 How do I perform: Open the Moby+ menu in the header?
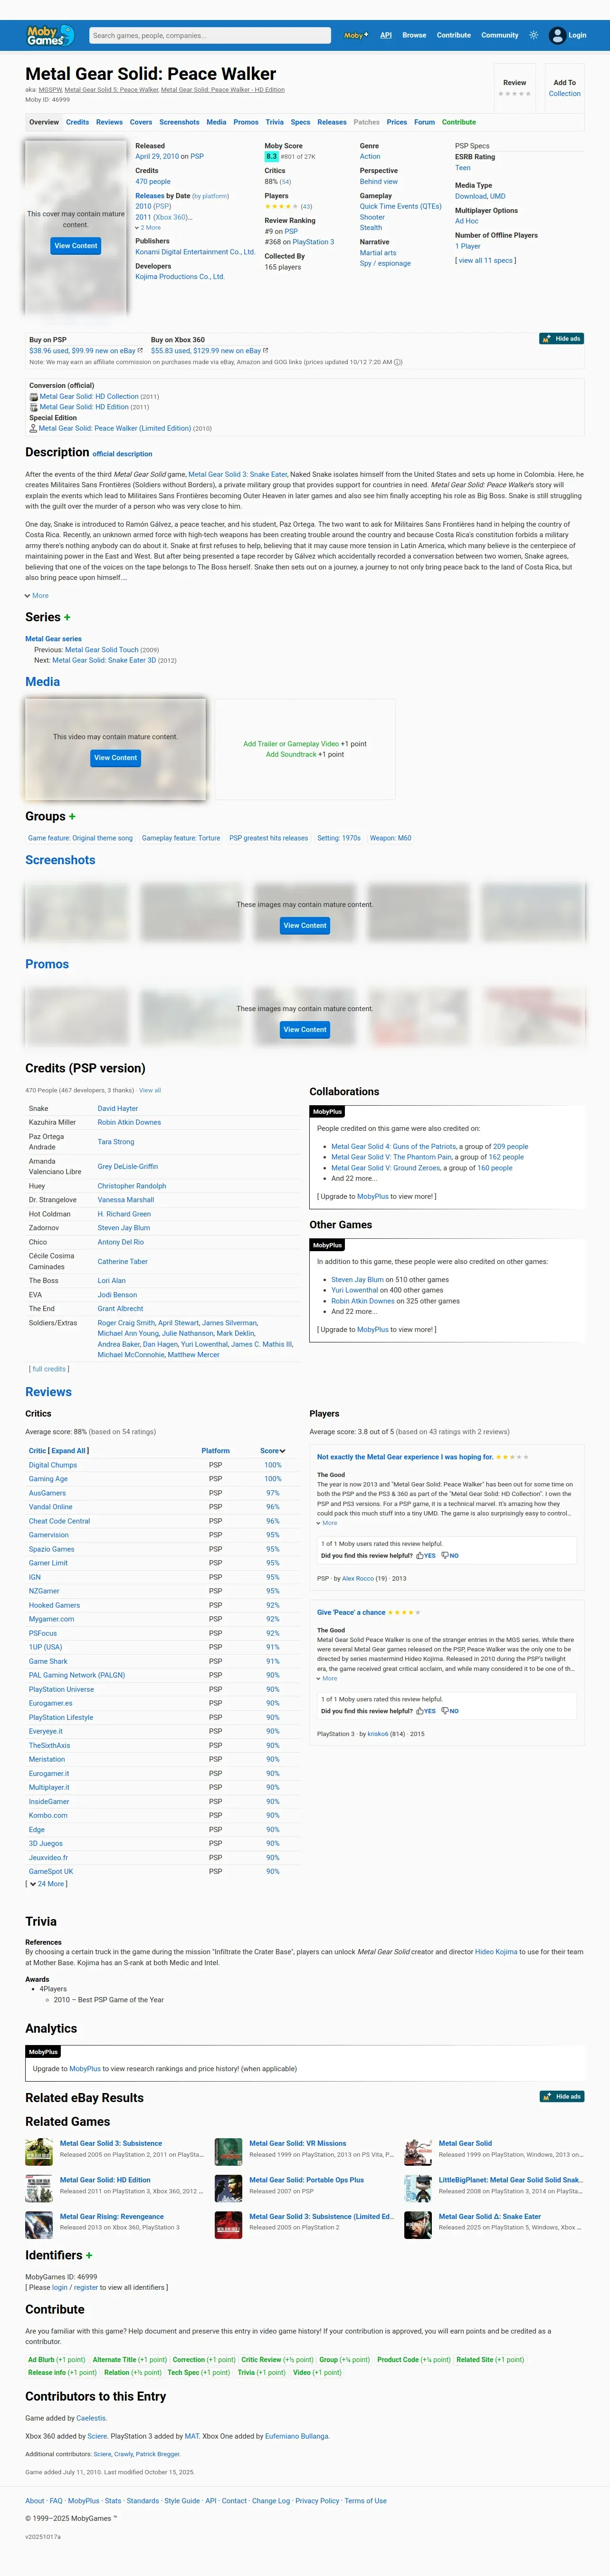pyautogui.click(x=356, y=35)
